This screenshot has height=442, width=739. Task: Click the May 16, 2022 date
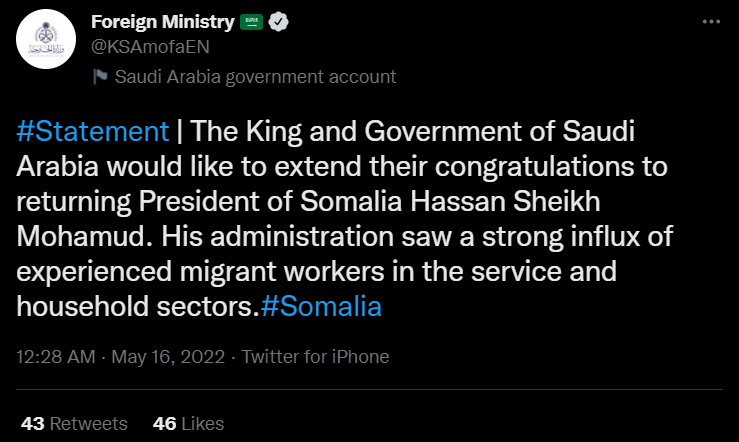point(168,357)
